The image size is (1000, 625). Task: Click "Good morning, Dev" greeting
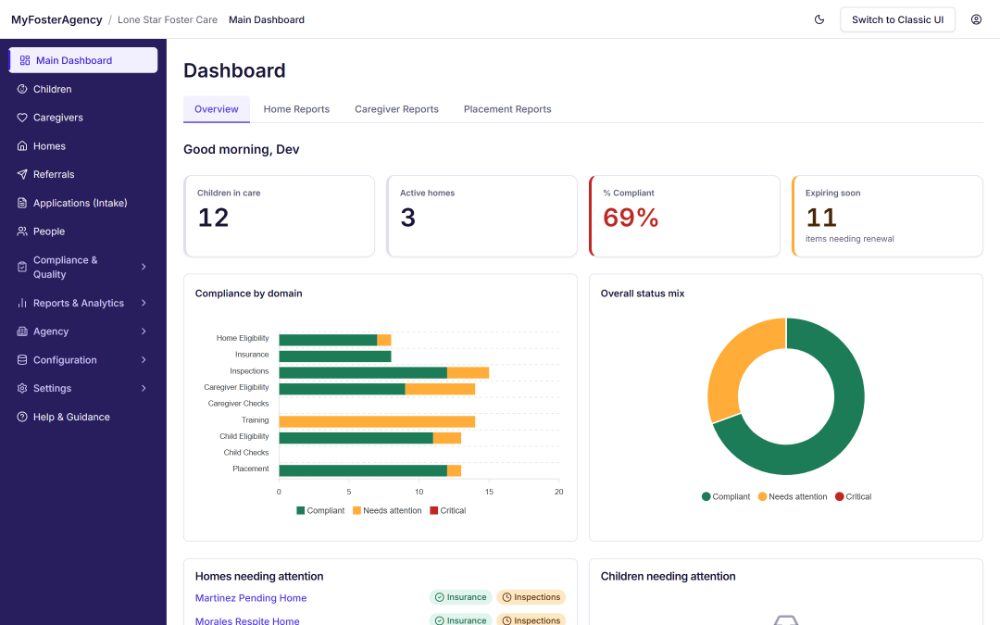(x=241, y=149)
